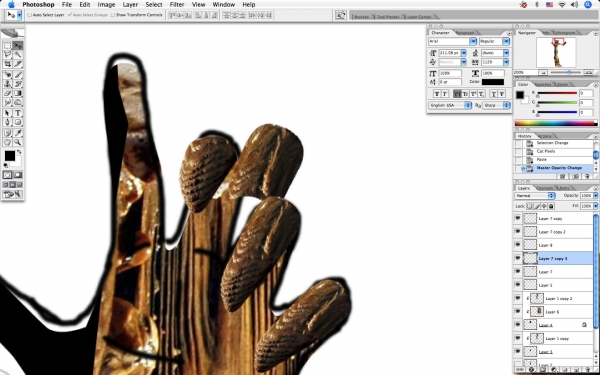Hide the Layer 6 layer
The width and height of the screenshot is (600, 375).
pos(518,311)
